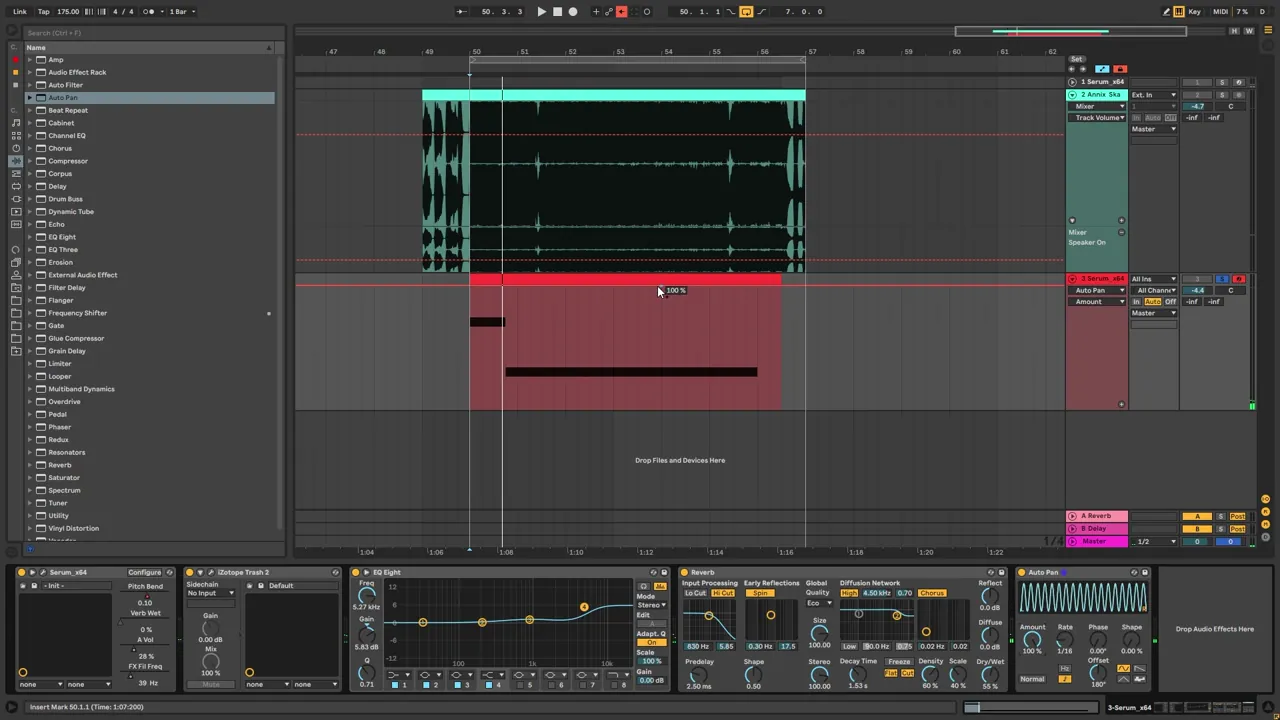Toggle the Loop switch in the transport bar
1280x720 pixels.
tap(746, 12)
